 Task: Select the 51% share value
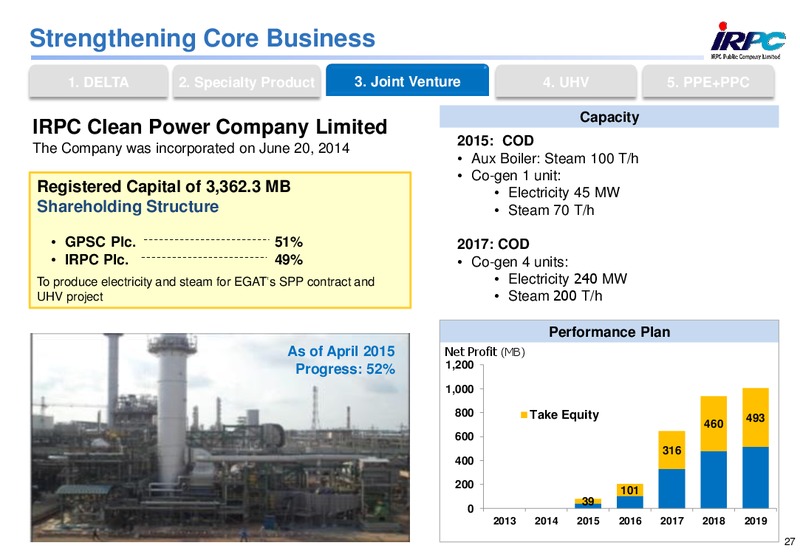[289, 242]
